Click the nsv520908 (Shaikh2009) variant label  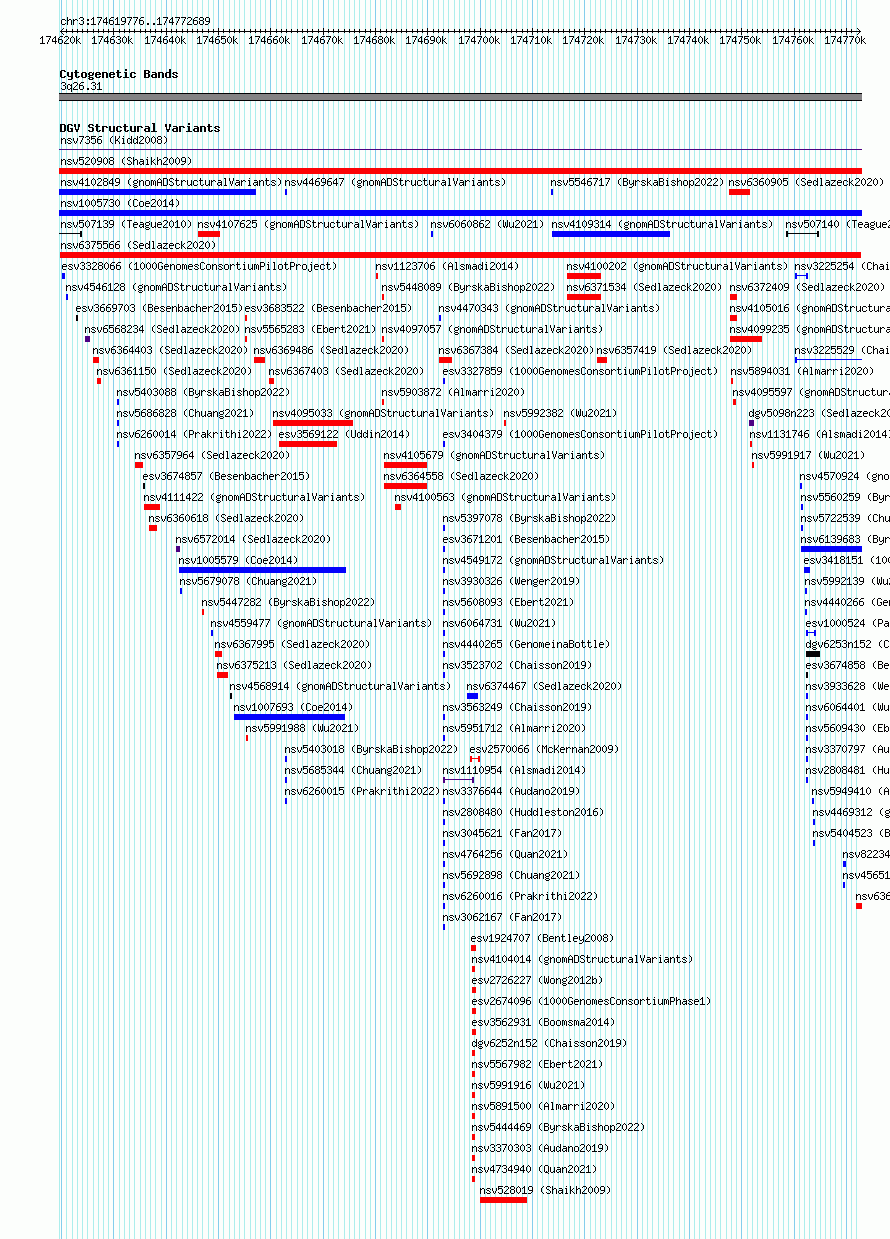[x=126, y=161]
